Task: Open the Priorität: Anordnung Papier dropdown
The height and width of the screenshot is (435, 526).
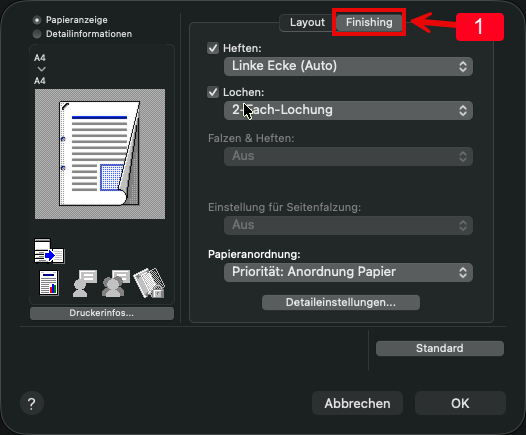Action: click(348, 272)
